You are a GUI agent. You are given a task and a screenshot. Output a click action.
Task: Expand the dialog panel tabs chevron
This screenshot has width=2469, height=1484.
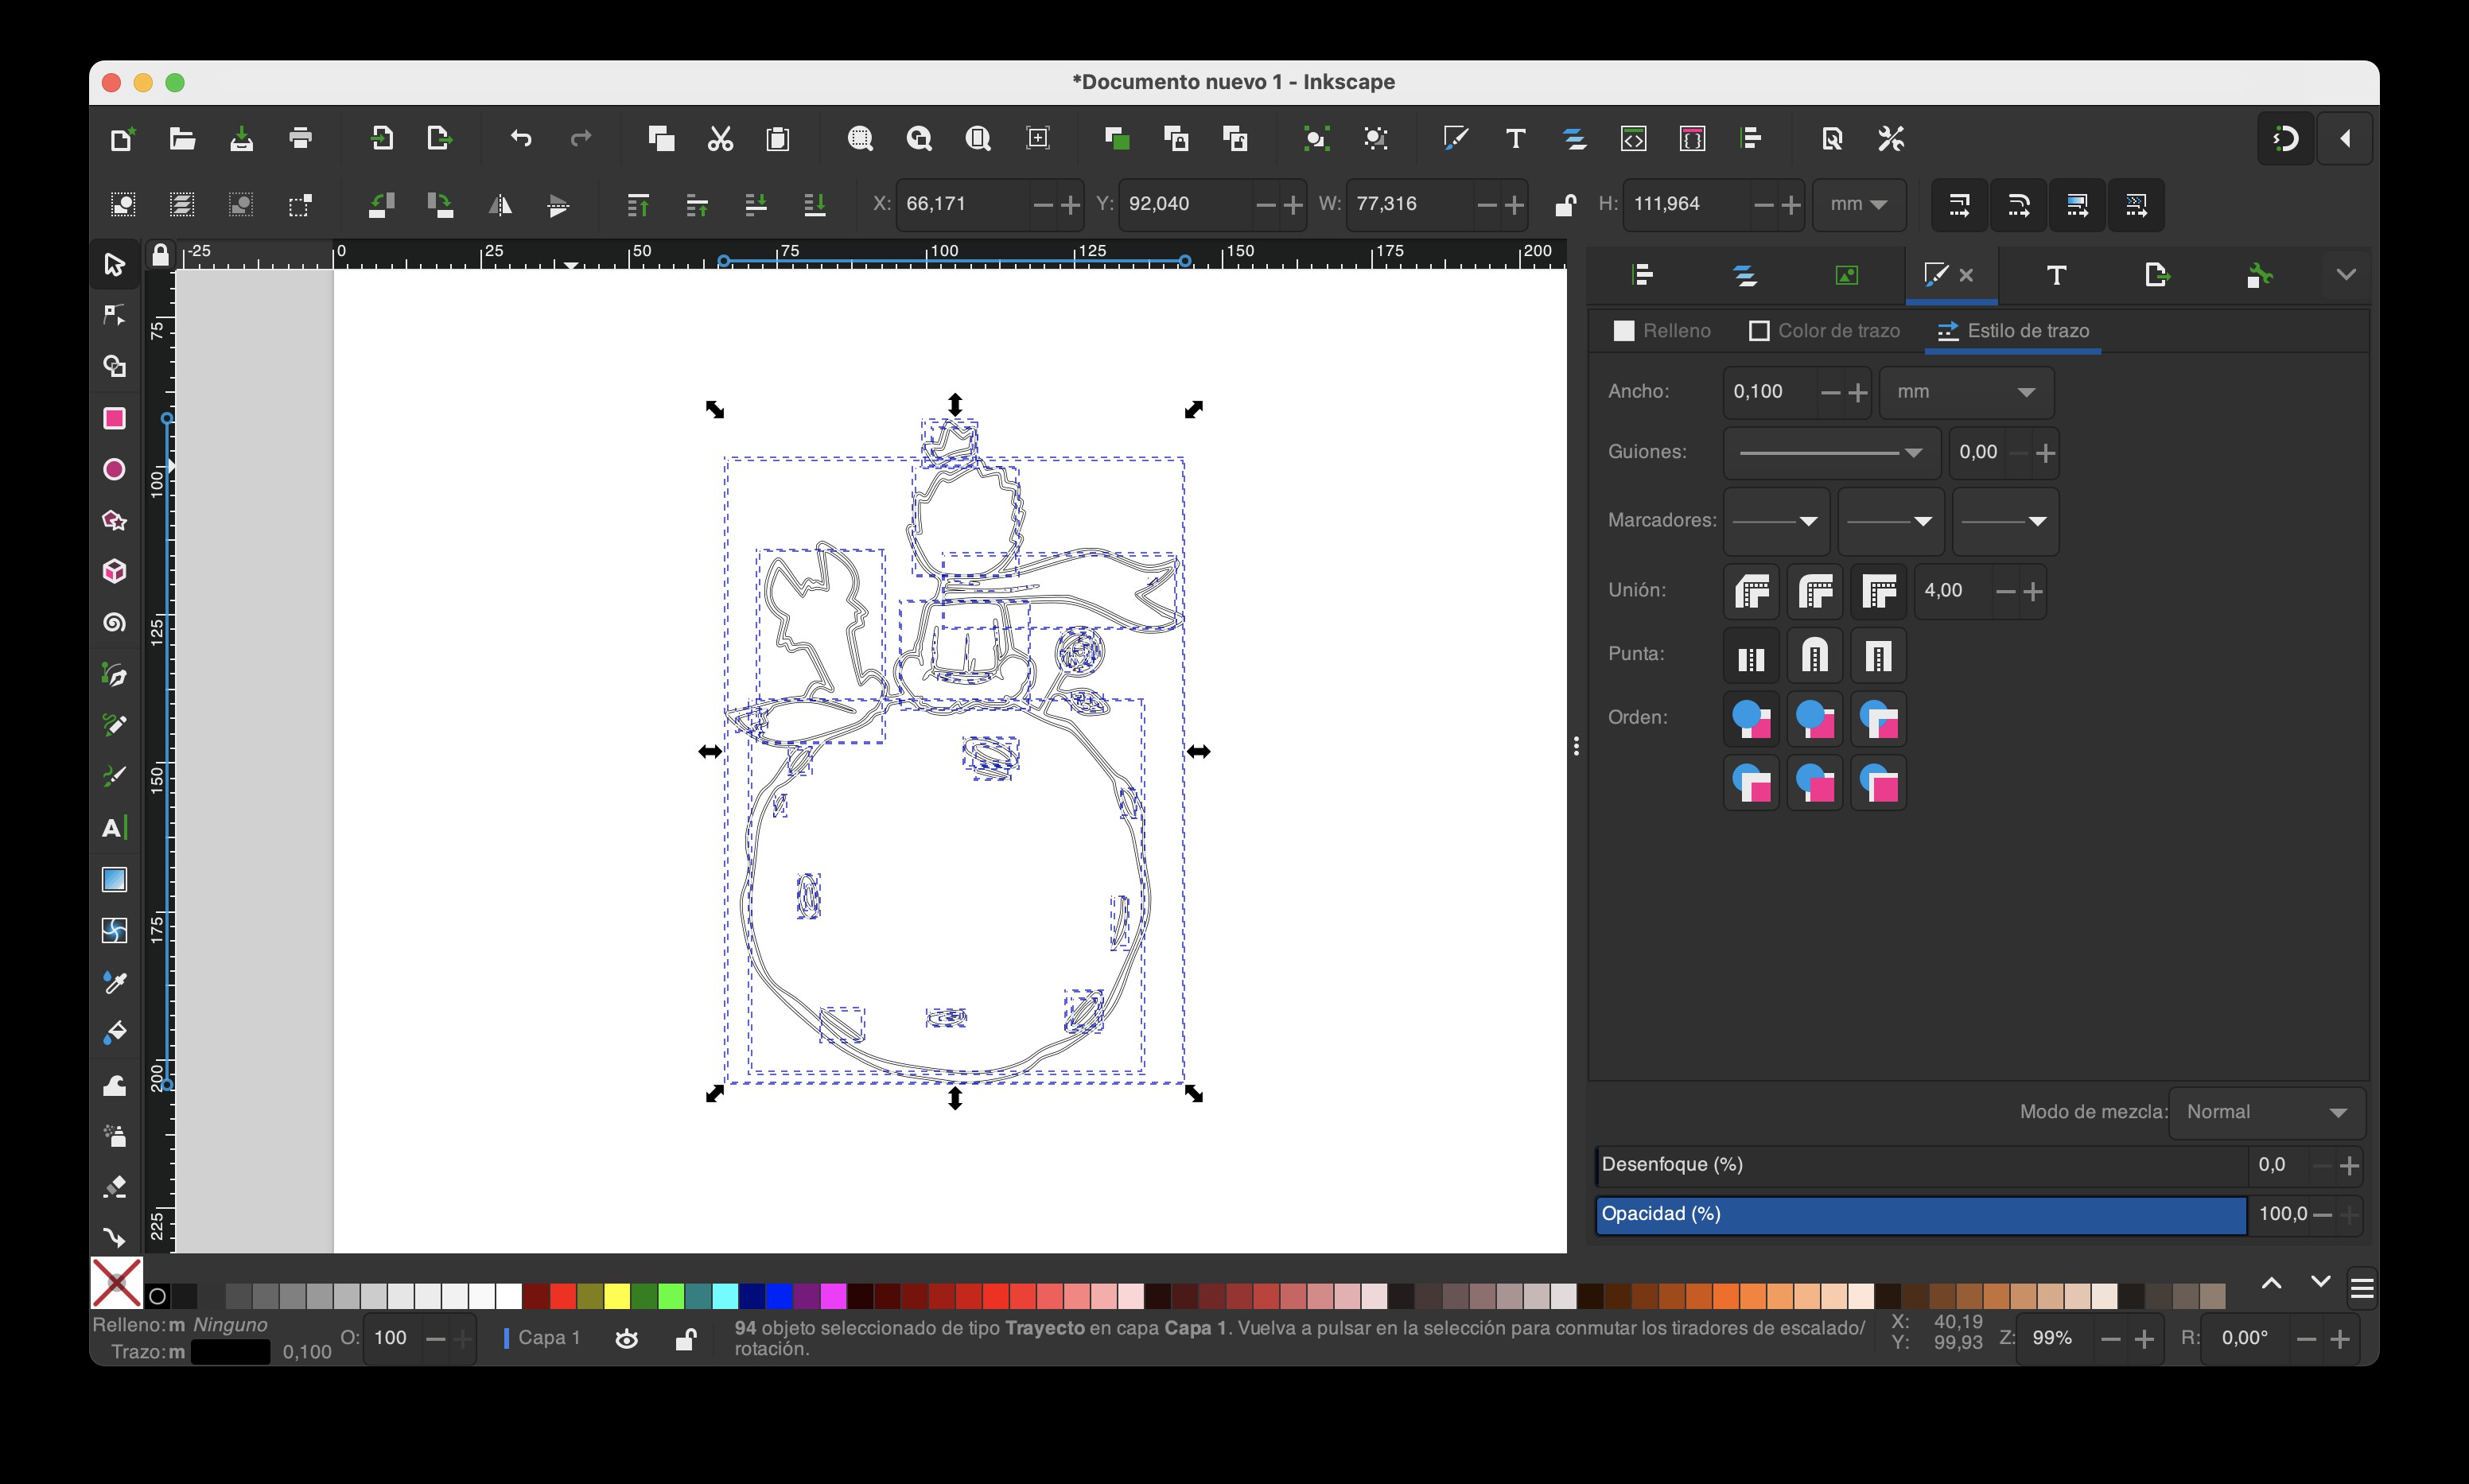pyautogui.click(x=2346, y=275)
